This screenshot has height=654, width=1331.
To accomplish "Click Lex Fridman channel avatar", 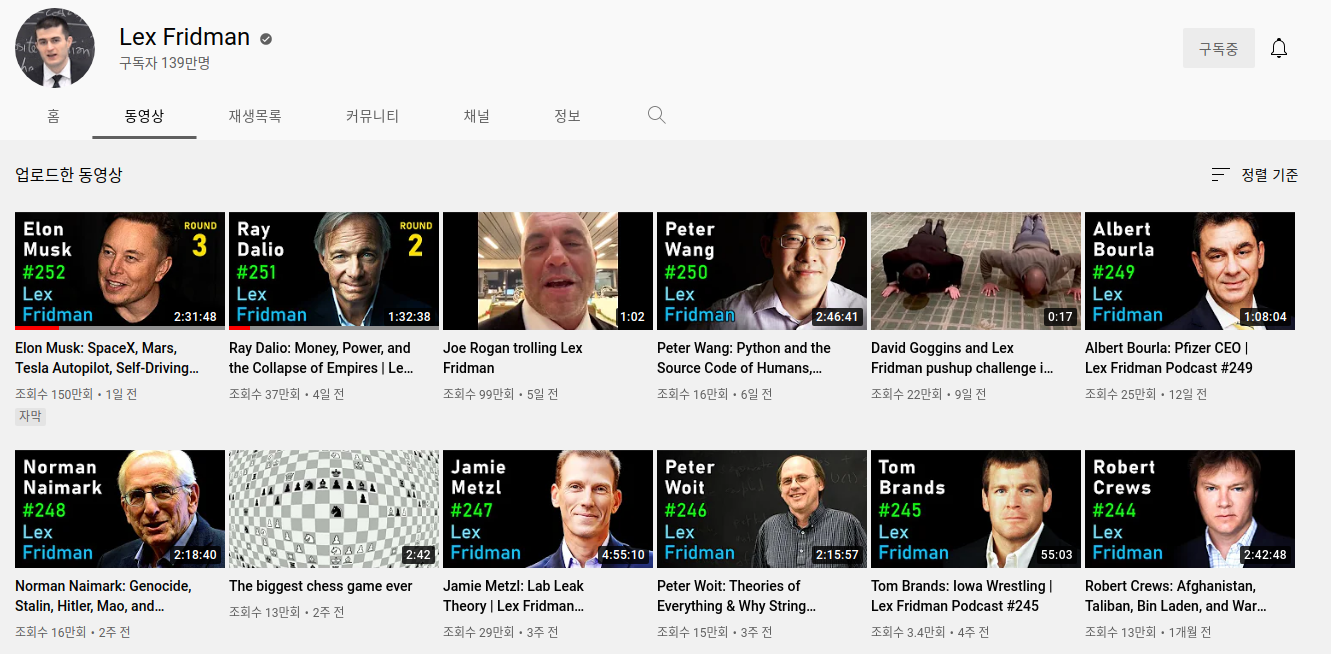I will (x=55, y=48).
